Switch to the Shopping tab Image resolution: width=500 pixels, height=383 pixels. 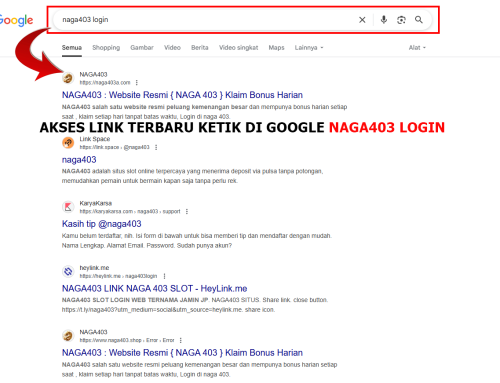106,48
